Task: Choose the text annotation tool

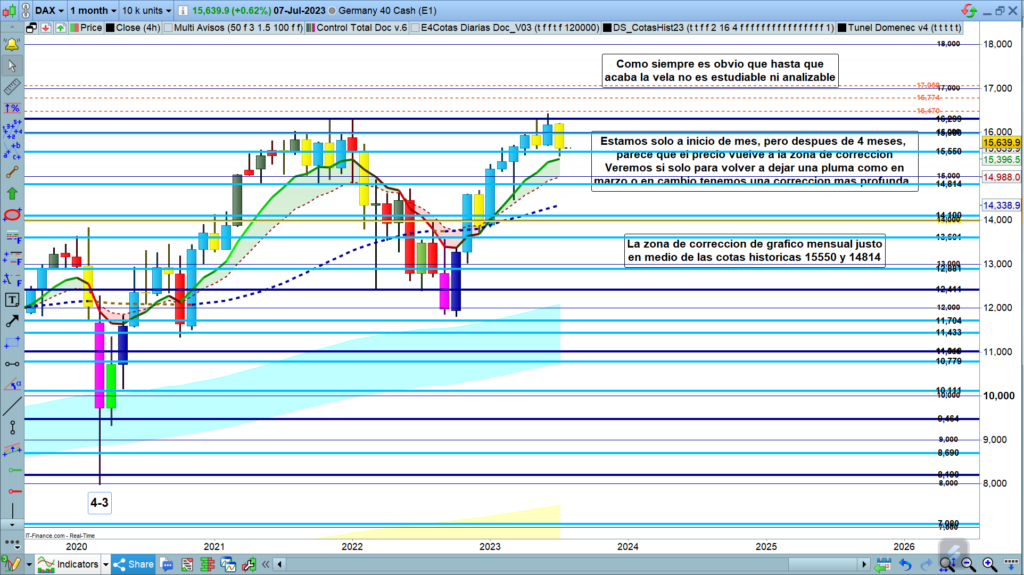Action: (x=12, y=299)
